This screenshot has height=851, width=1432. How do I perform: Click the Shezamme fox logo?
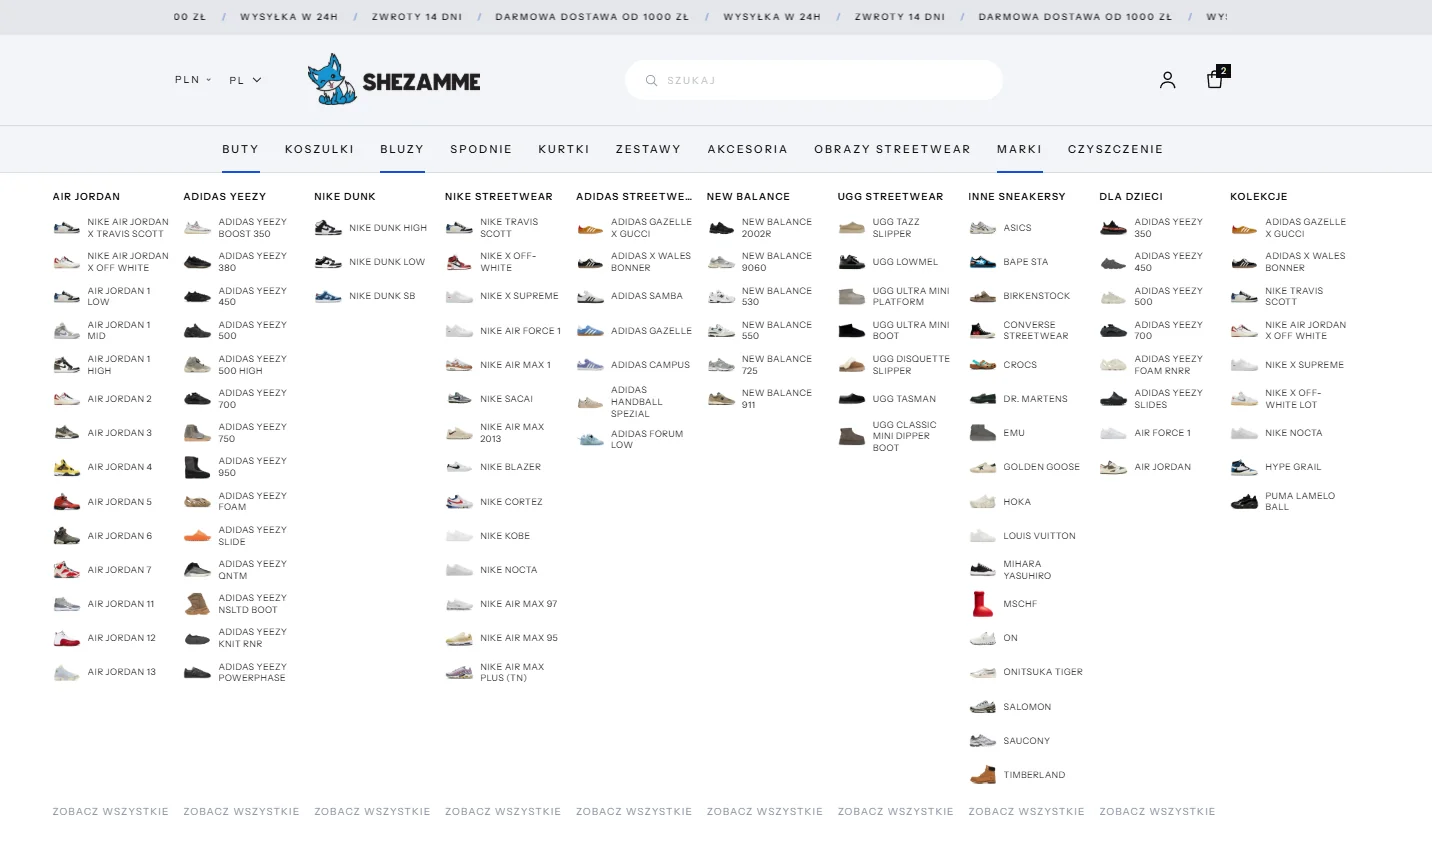[394, 80]
